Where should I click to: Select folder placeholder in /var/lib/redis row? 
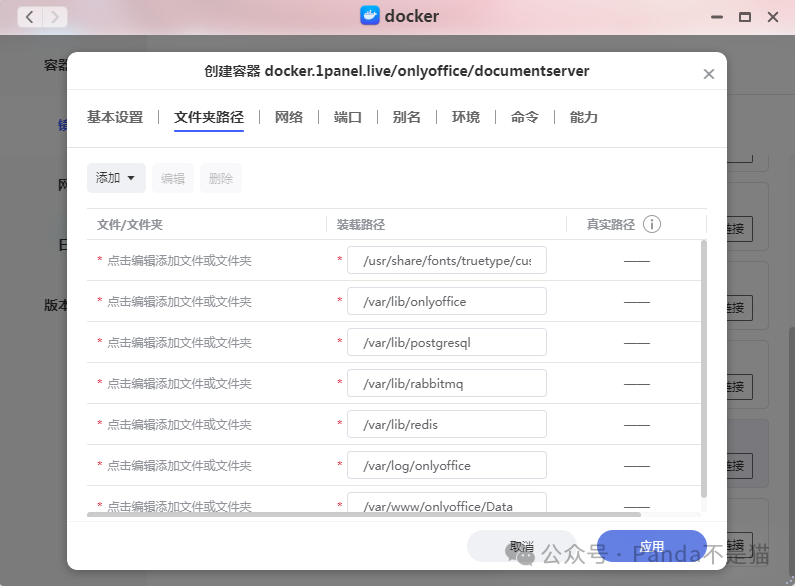(179, 425)
